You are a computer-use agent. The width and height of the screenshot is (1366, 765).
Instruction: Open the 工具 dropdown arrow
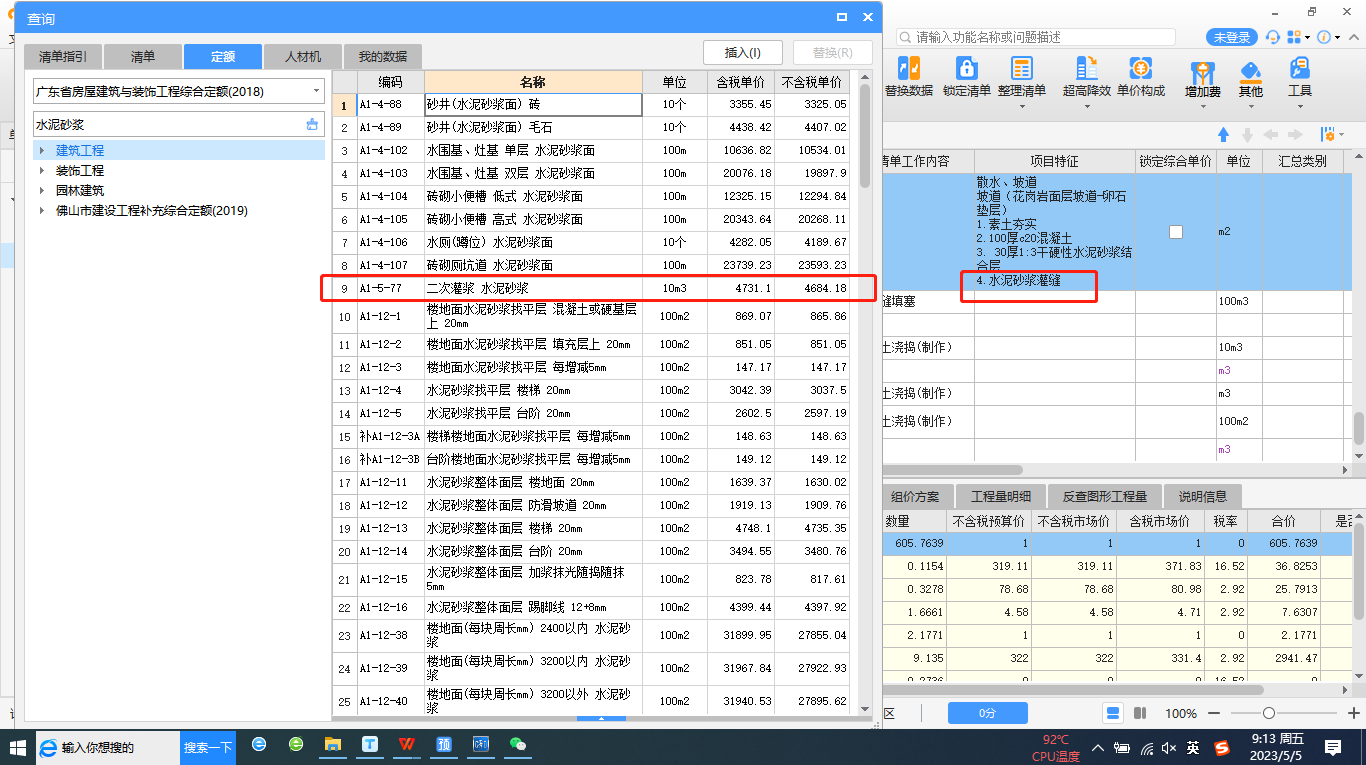(x=1300, y=106)
